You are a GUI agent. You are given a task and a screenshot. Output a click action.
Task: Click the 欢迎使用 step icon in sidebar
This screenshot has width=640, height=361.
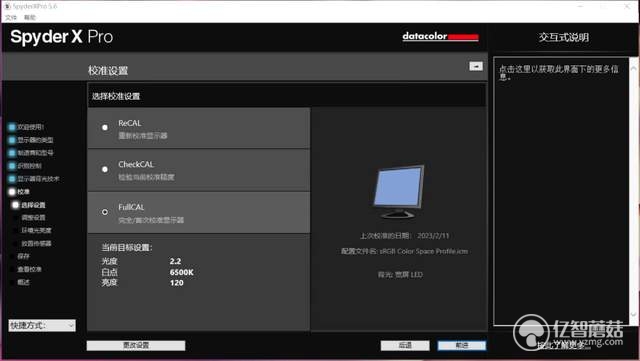(x=12, y=127)
